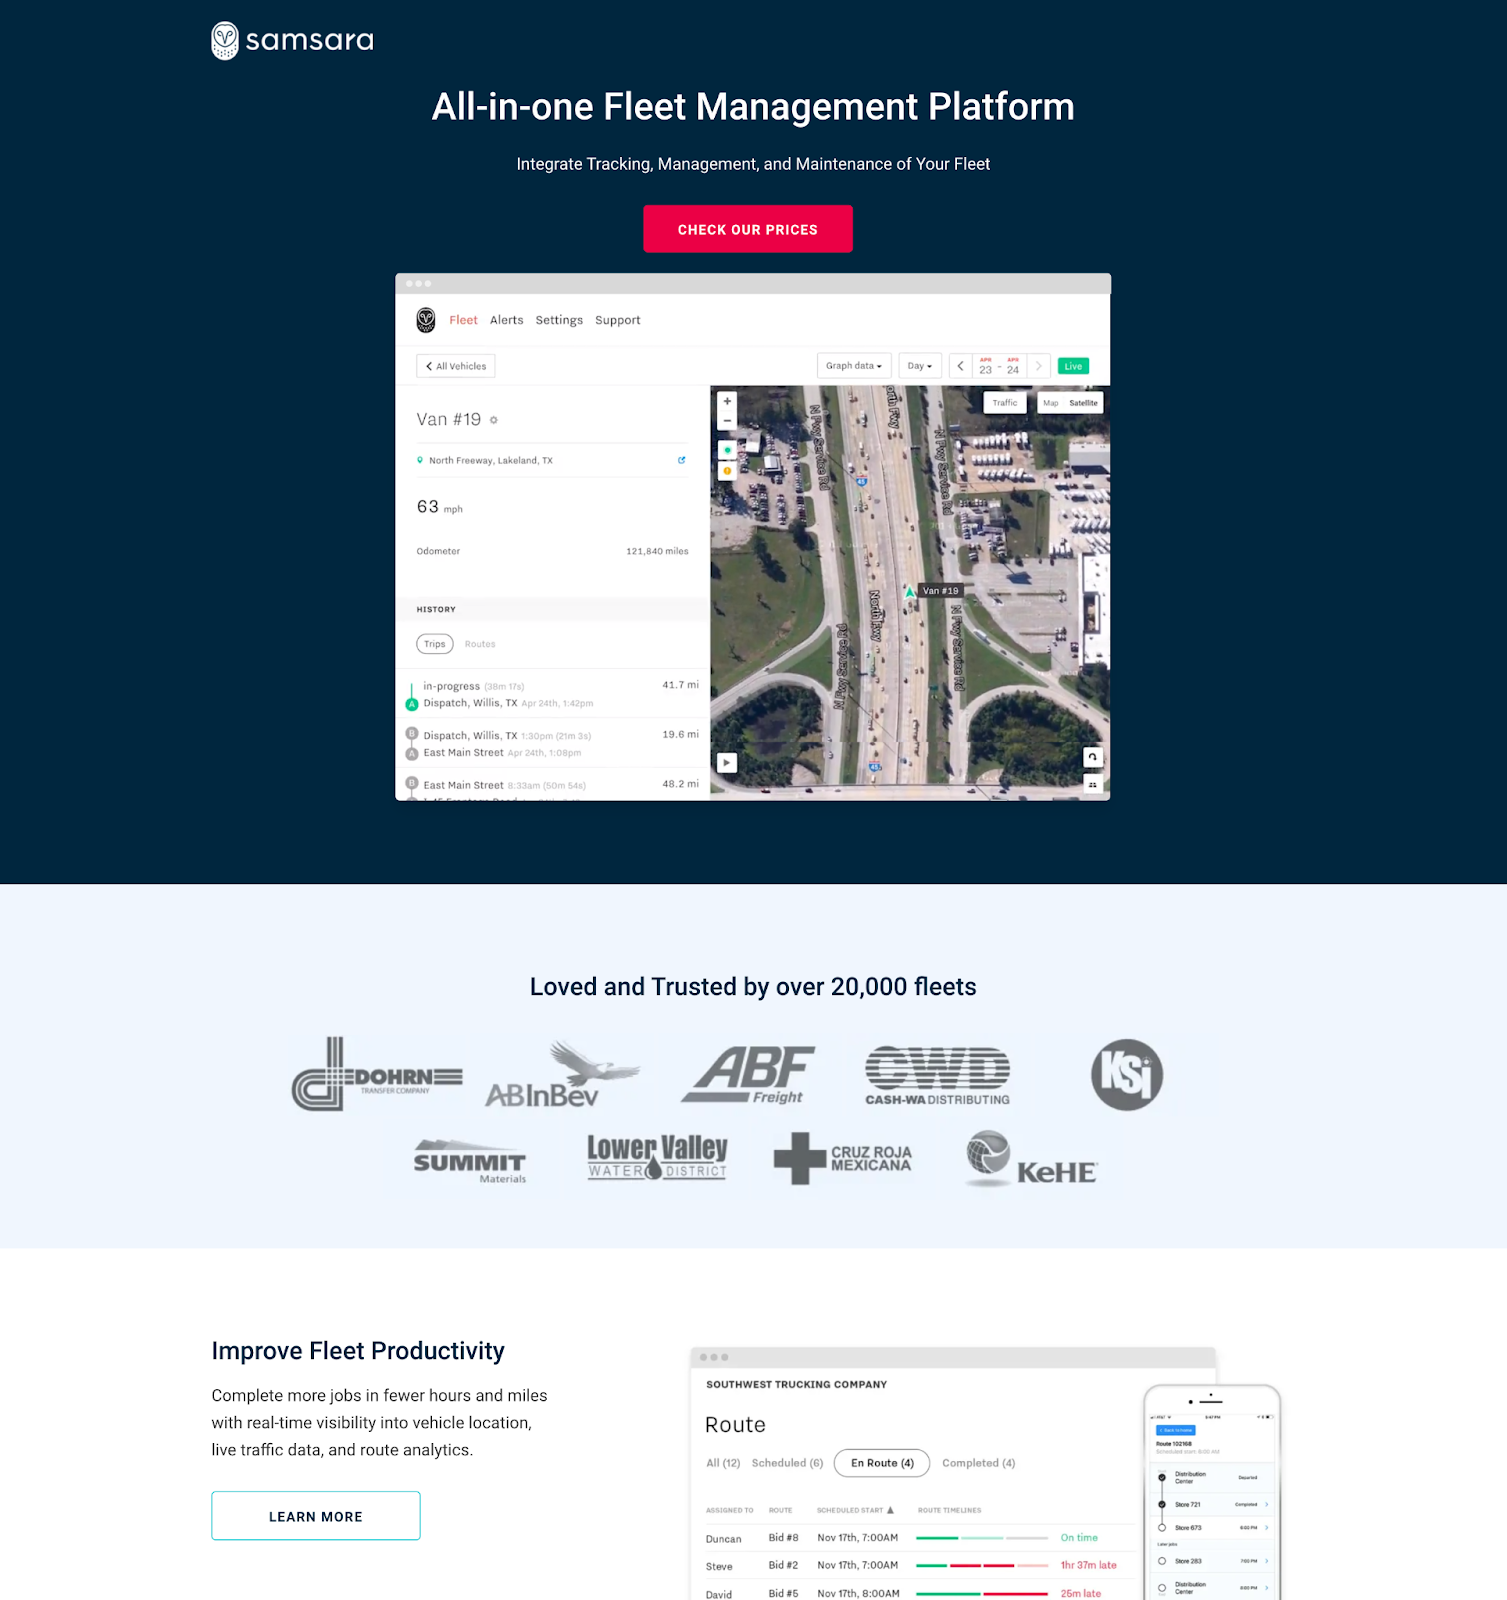Click the ABInBev logo
Viewport: 1507px width, 1600px height.
(x=562, y=1074)
